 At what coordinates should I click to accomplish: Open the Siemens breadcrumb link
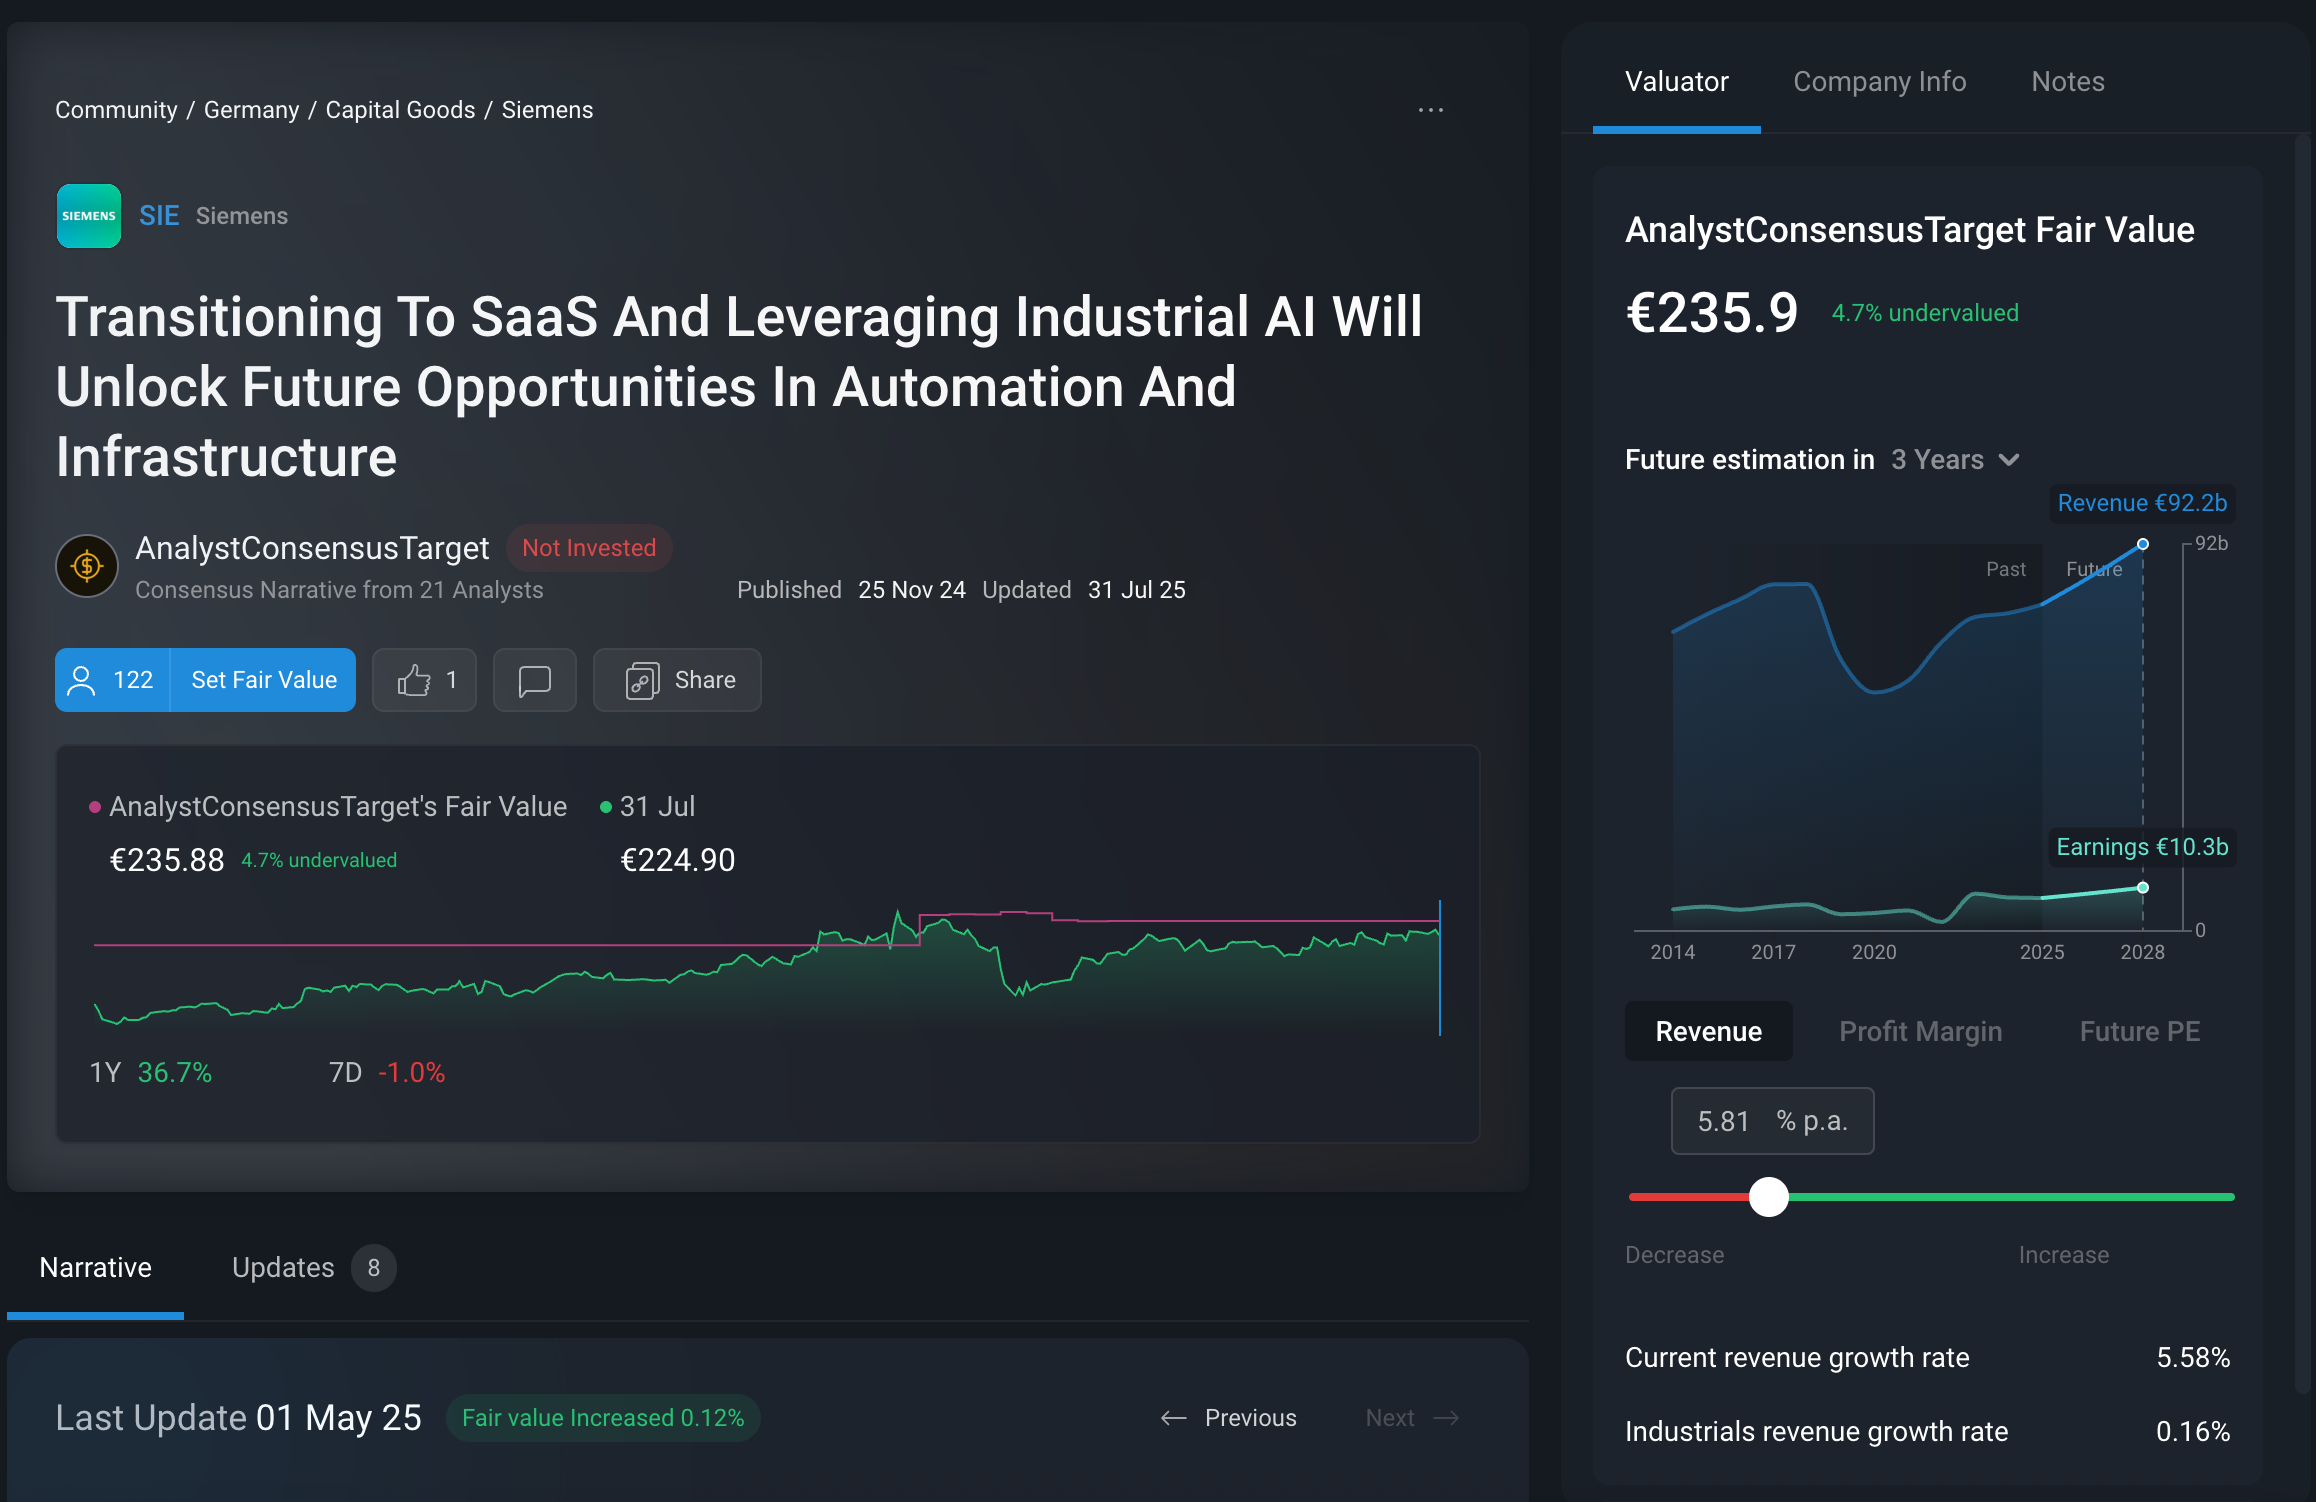547,110
